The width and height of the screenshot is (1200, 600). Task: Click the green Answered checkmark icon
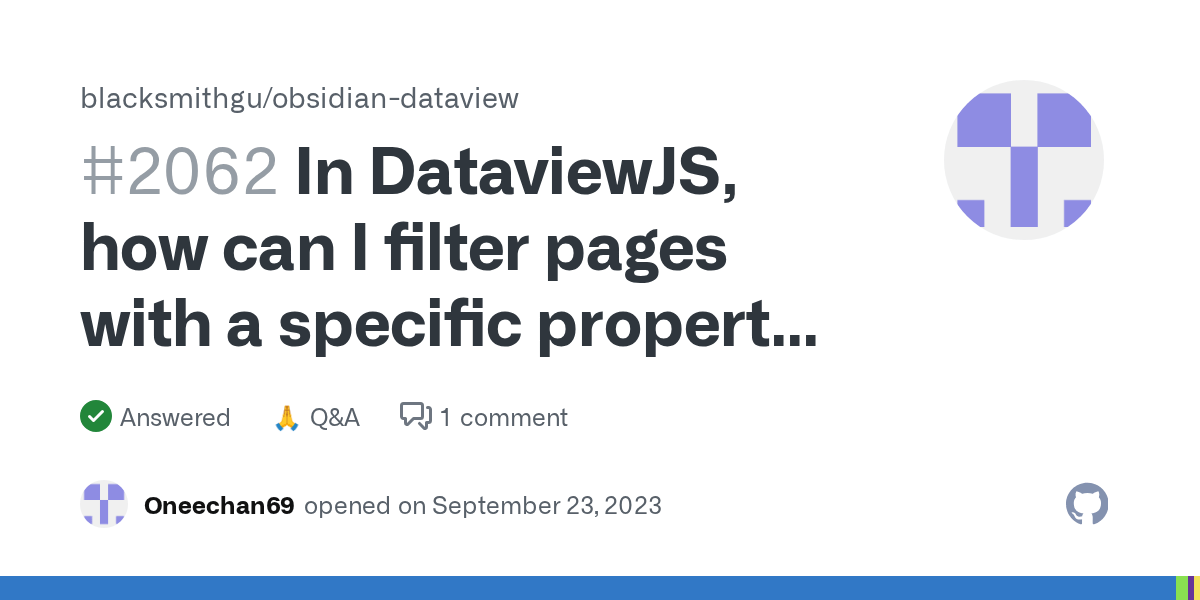point(95,416)
